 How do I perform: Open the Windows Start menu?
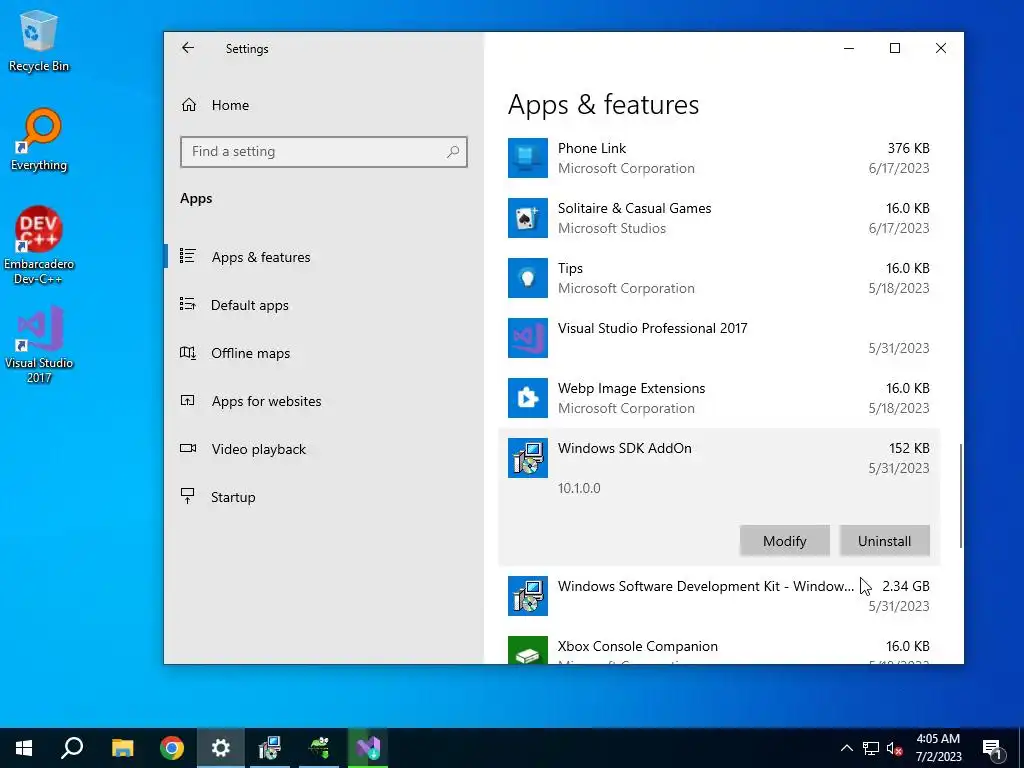tap(24, 748)
